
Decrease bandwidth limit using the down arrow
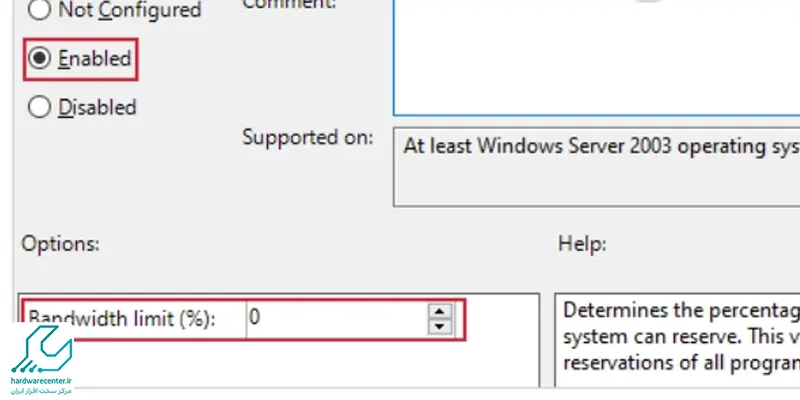pos(440,327)
